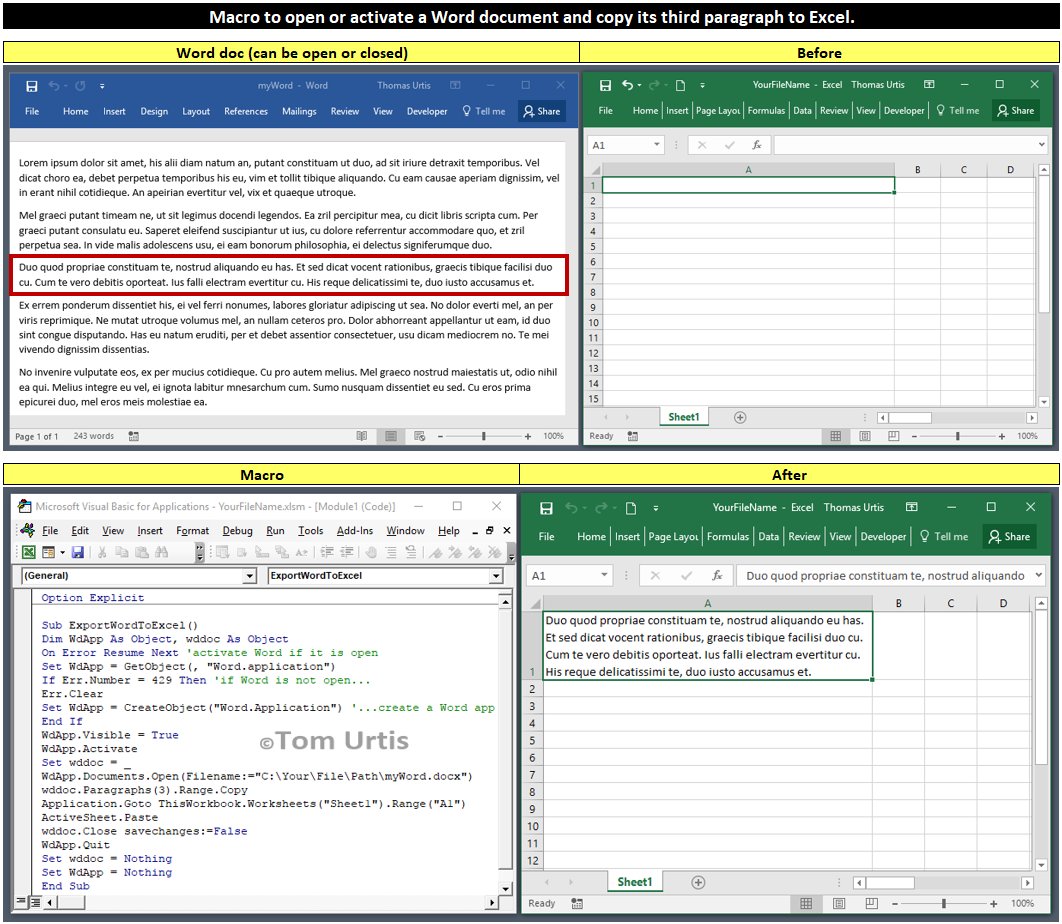This screenshot has height=924, width=1062.
Task: Select Normal view in After Excel status bar
Action: click(x=806, y=903)
